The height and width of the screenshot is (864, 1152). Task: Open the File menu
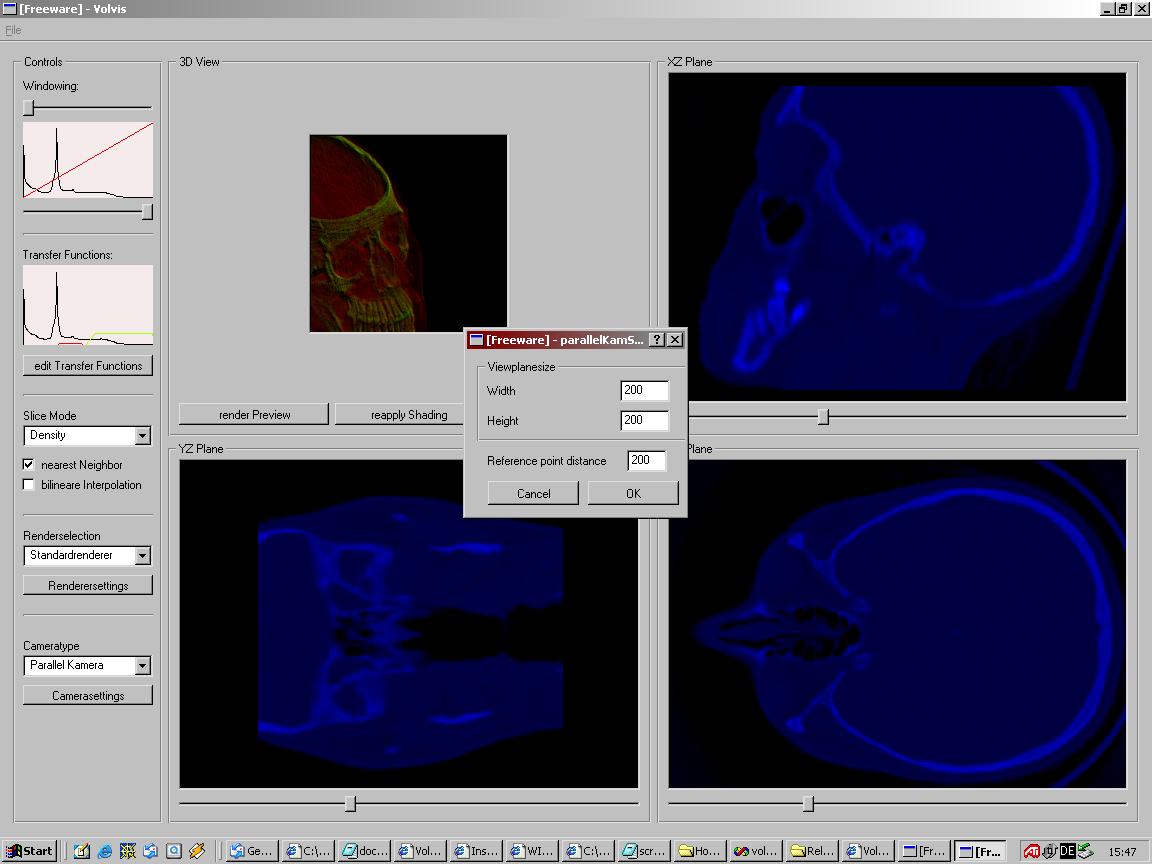[x=13, y=30]
